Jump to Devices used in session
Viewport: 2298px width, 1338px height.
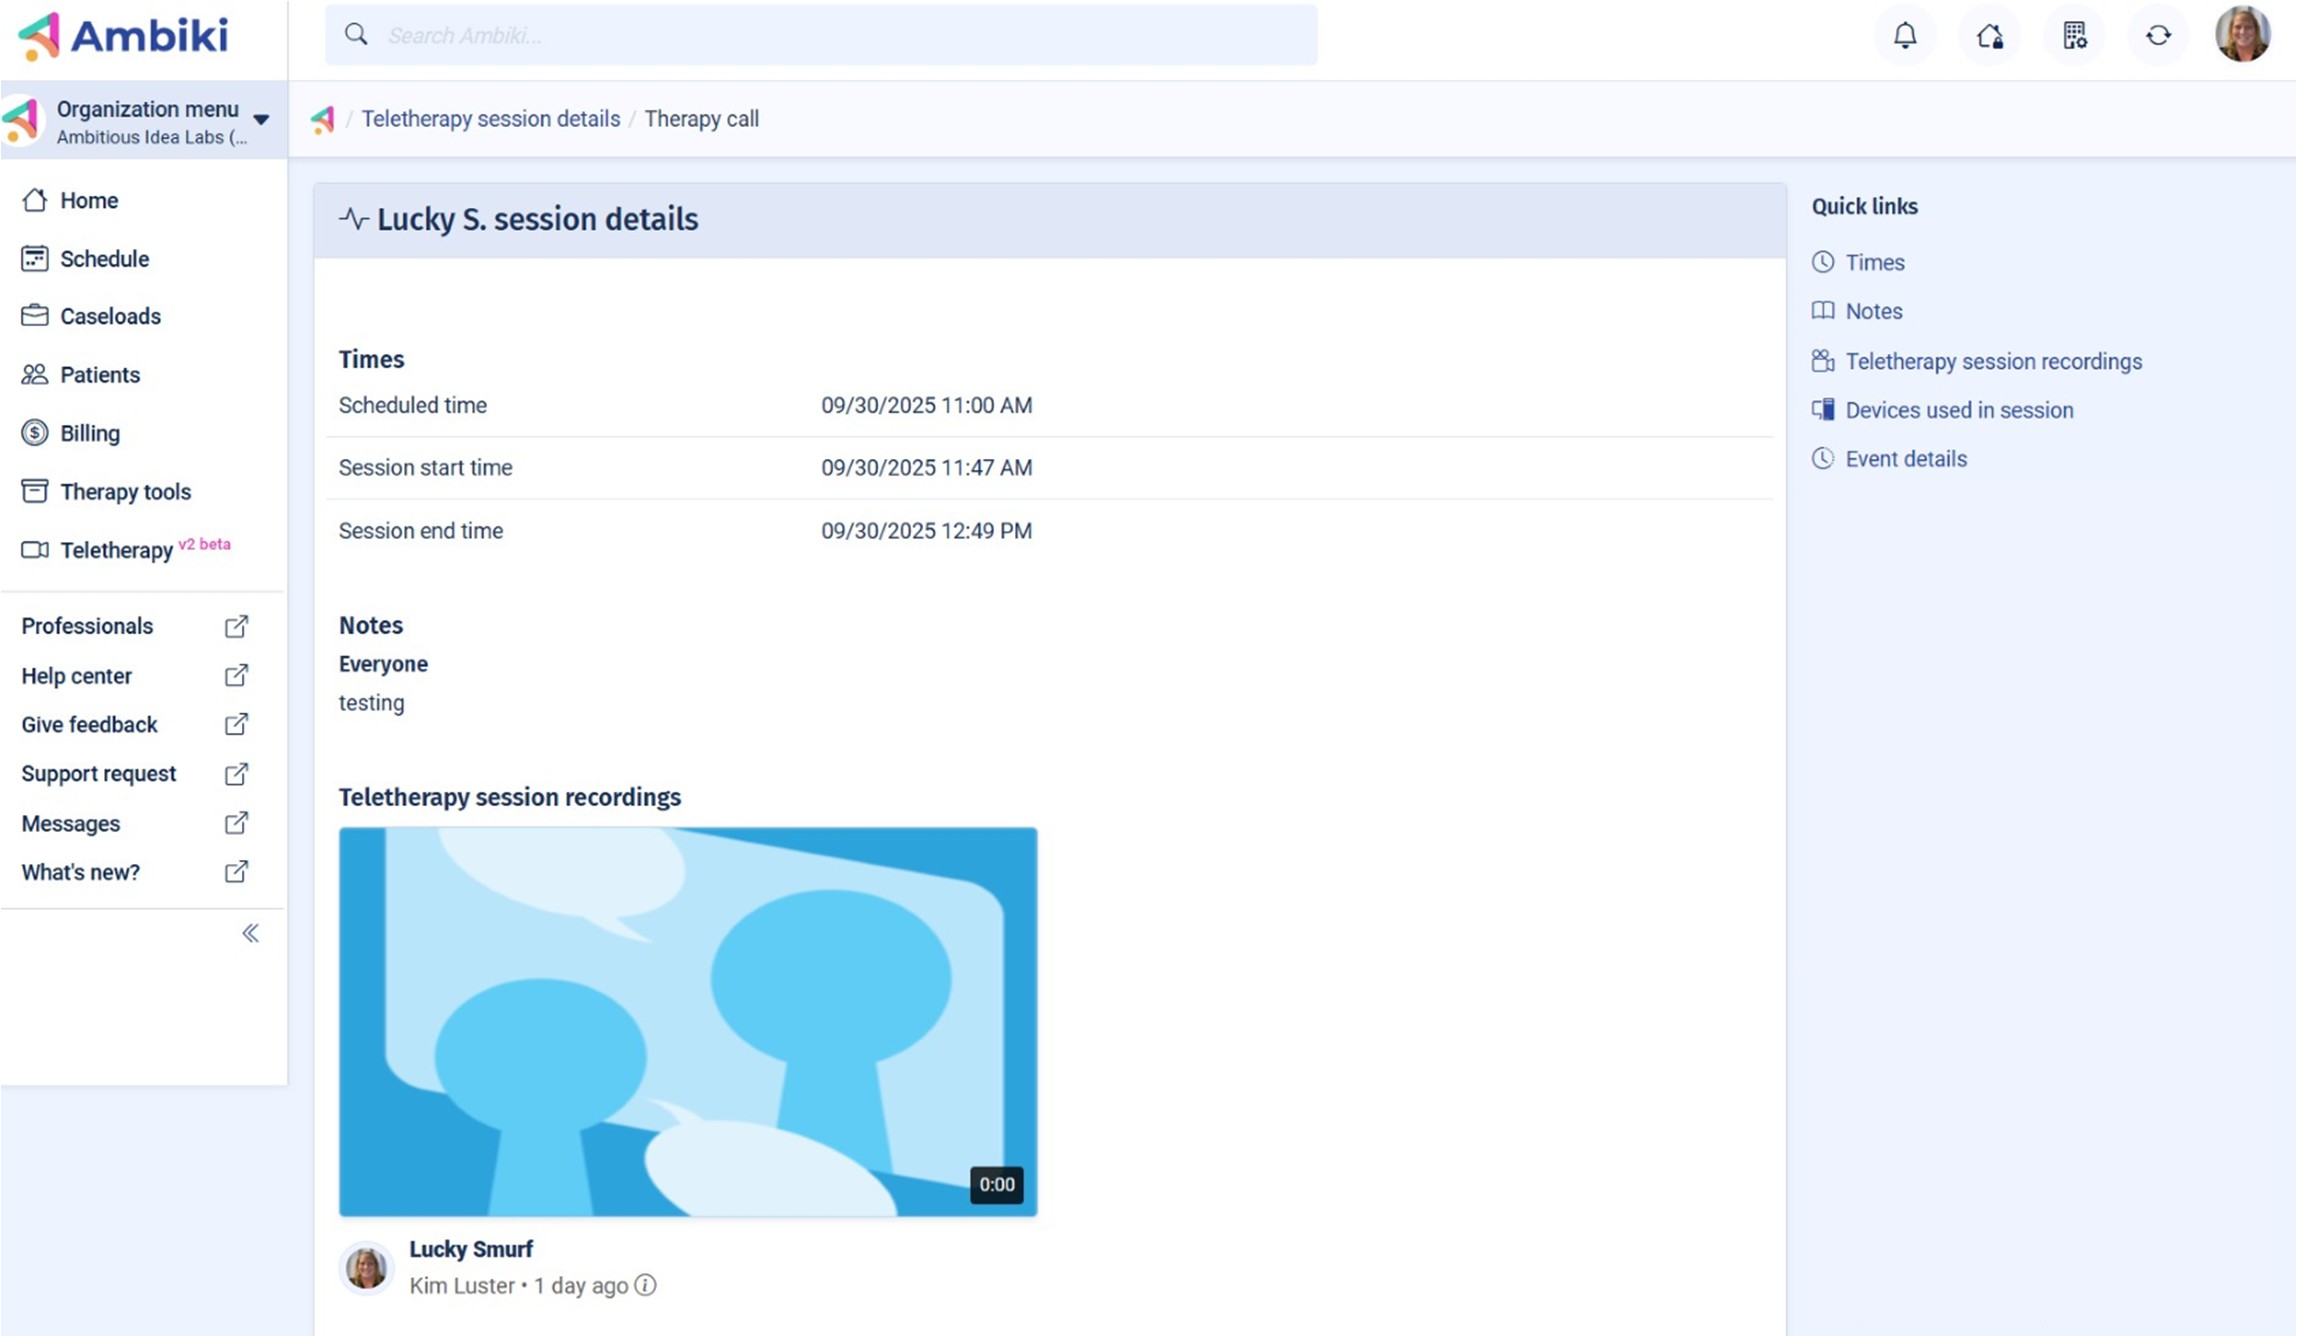tap(1958, 411)
